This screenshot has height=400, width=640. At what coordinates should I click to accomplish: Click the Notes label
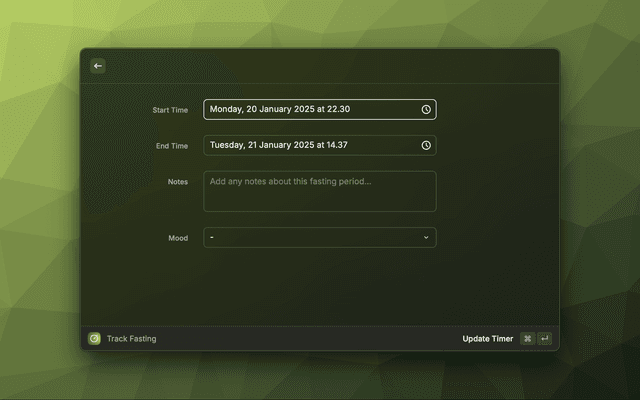(x=177, y=182)
